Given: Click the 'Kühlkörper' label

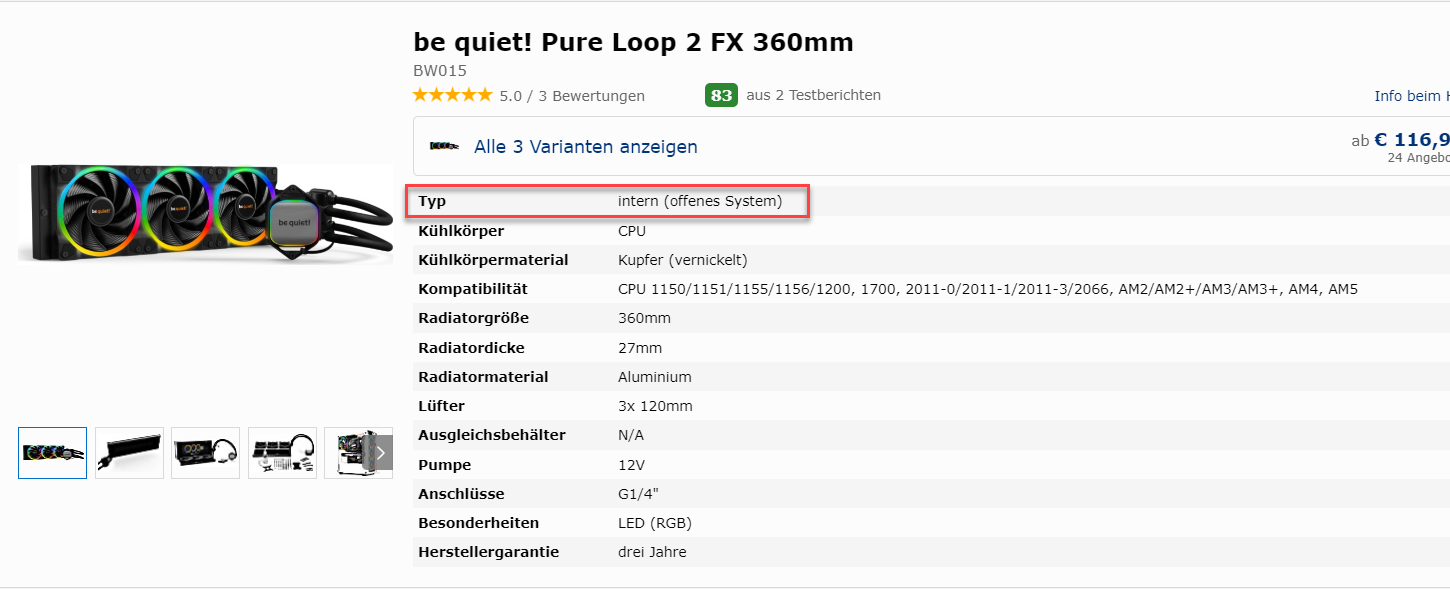Looking at the screenshot, I should click(461, 231).
